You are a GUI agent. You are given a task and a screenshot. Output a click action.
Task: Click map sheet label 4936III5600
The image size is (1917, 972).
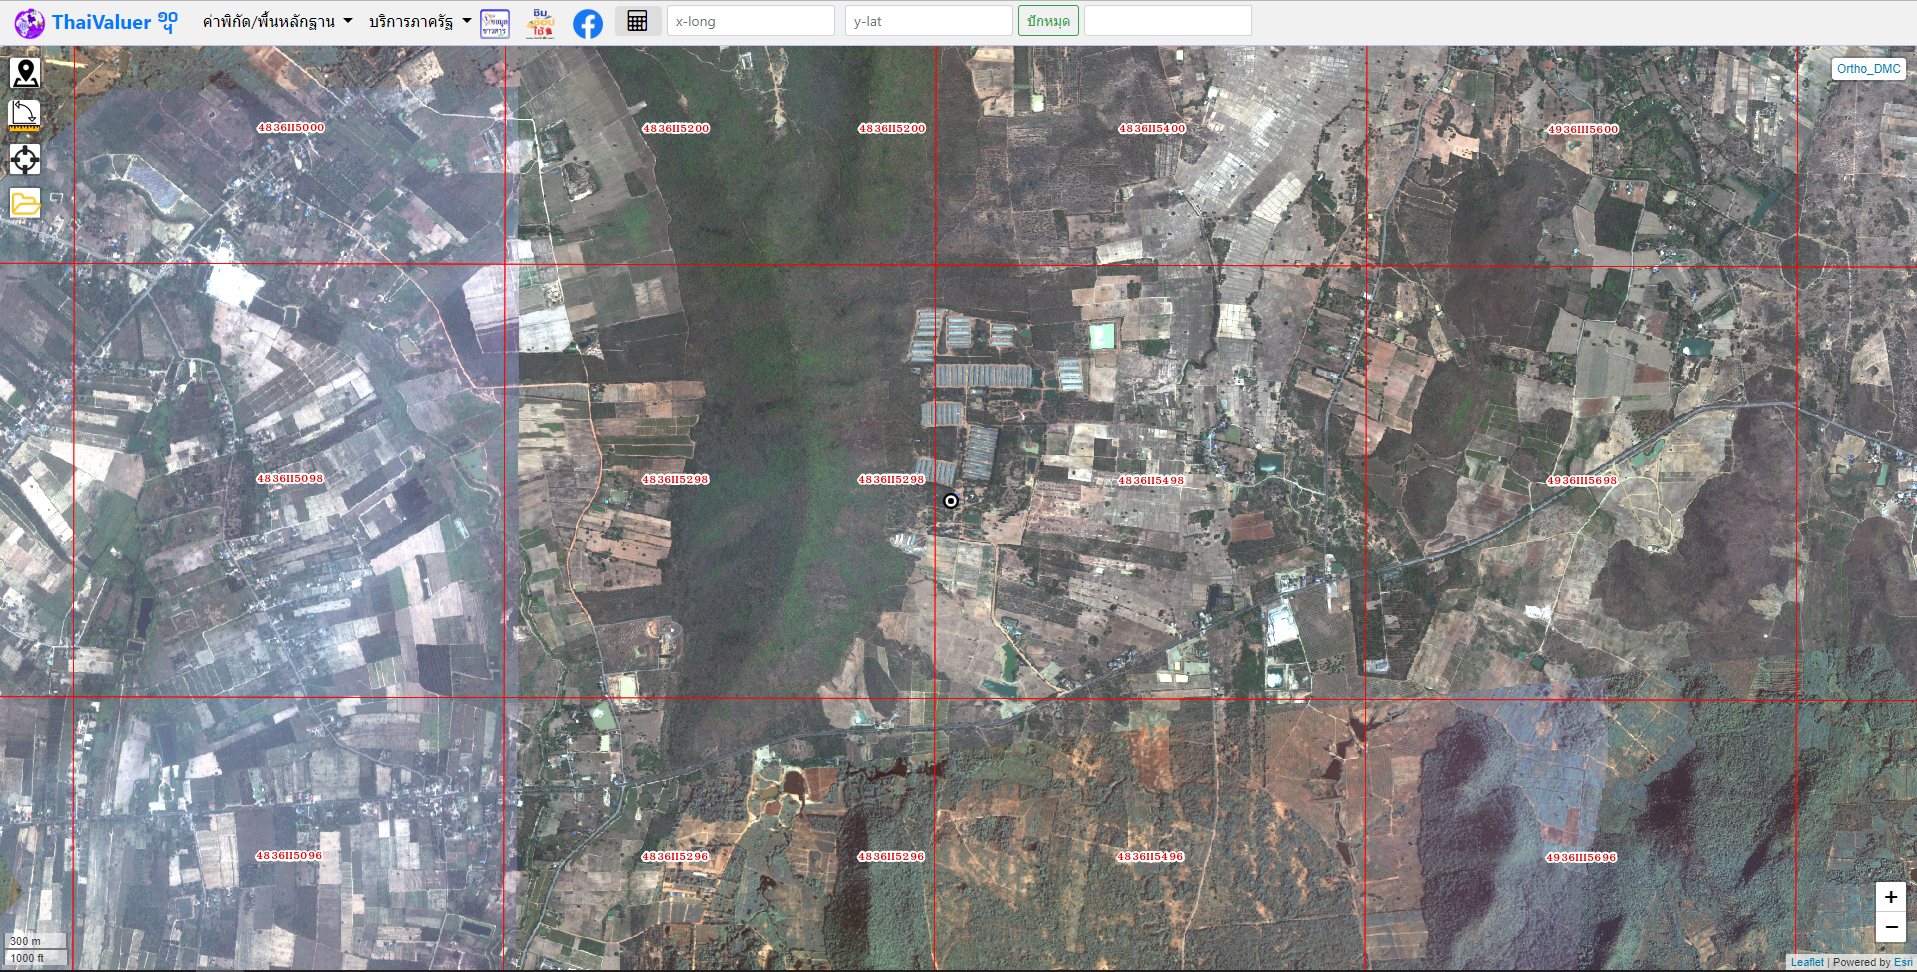(x=1583, y=130)
